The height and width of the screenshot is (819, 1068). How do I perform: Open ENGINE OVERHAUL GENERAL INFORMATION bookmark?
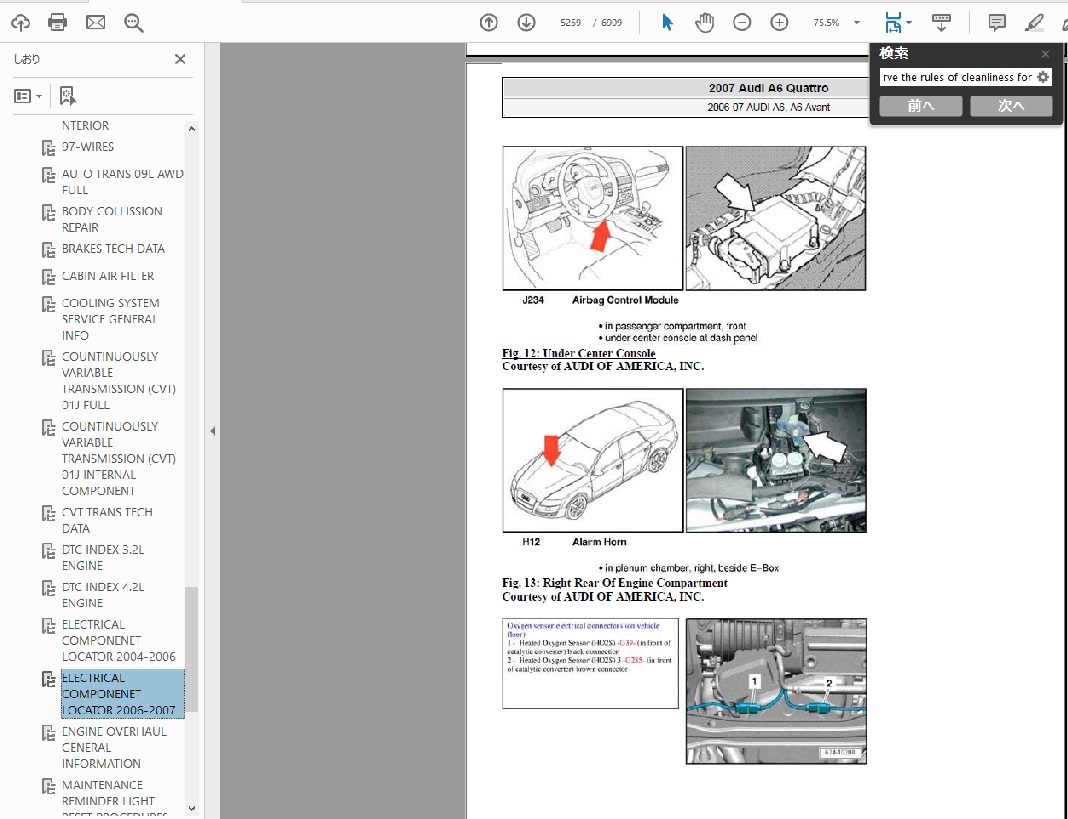[114, 747]
